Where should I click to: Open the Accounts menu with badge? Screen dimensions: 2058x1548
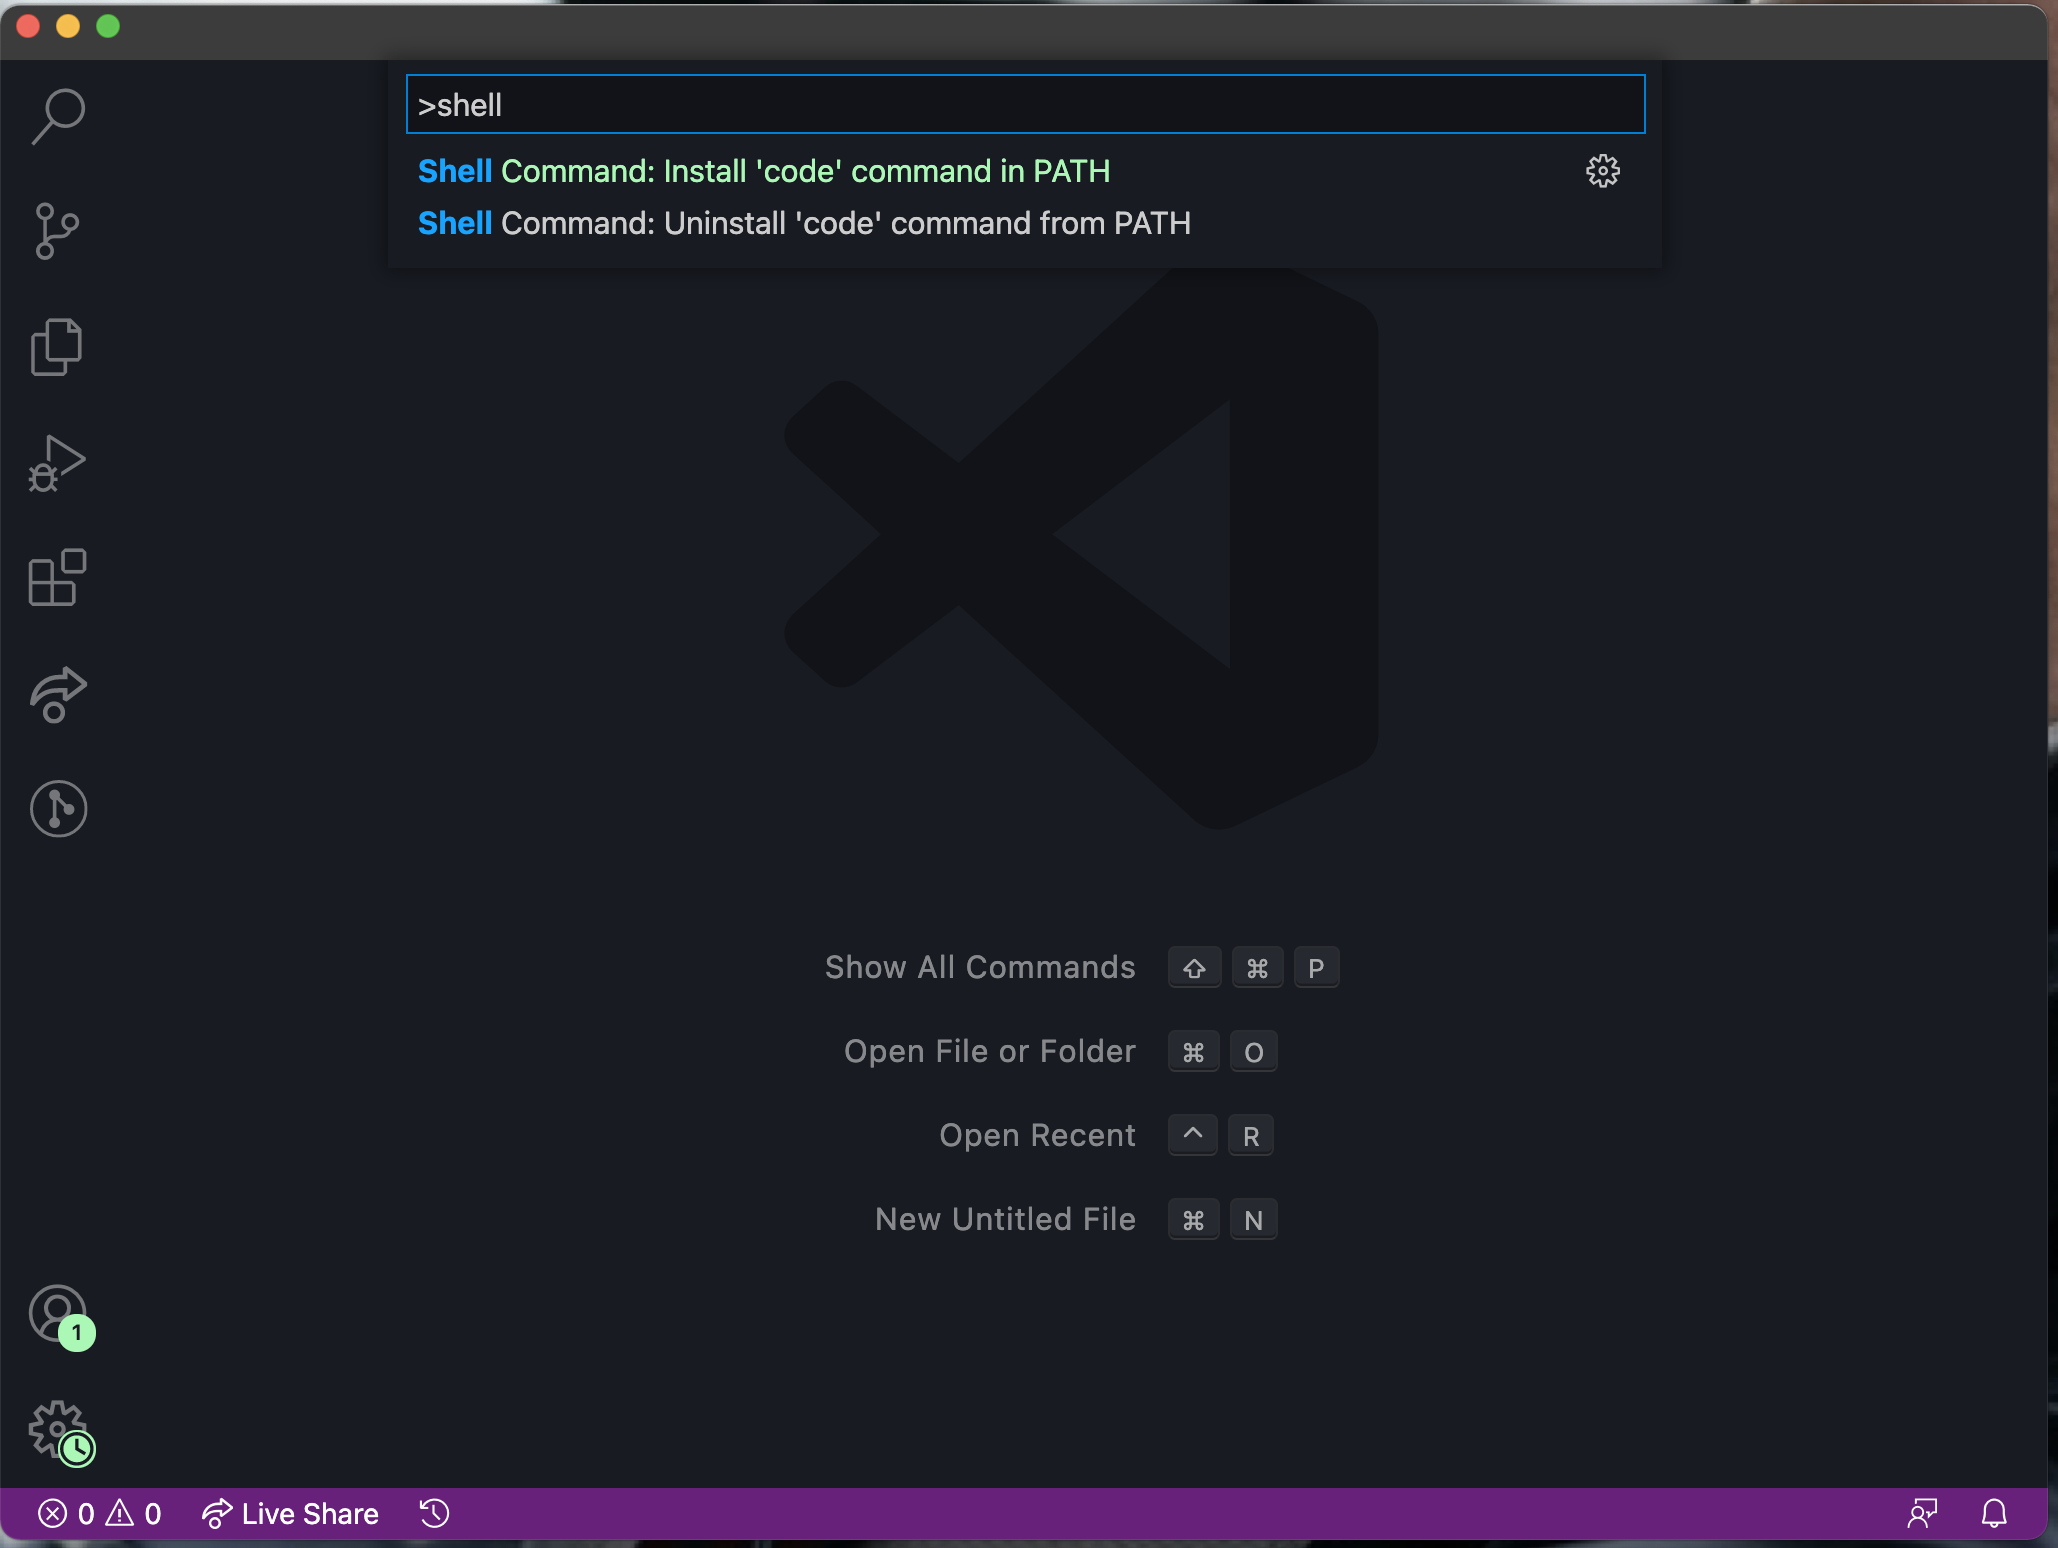(58, 1314)
